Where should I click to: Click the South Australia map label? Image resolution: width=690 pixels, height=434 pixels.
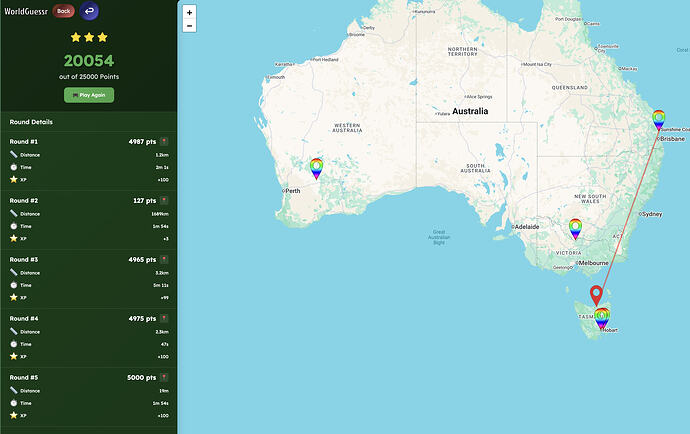pos(475,168)
